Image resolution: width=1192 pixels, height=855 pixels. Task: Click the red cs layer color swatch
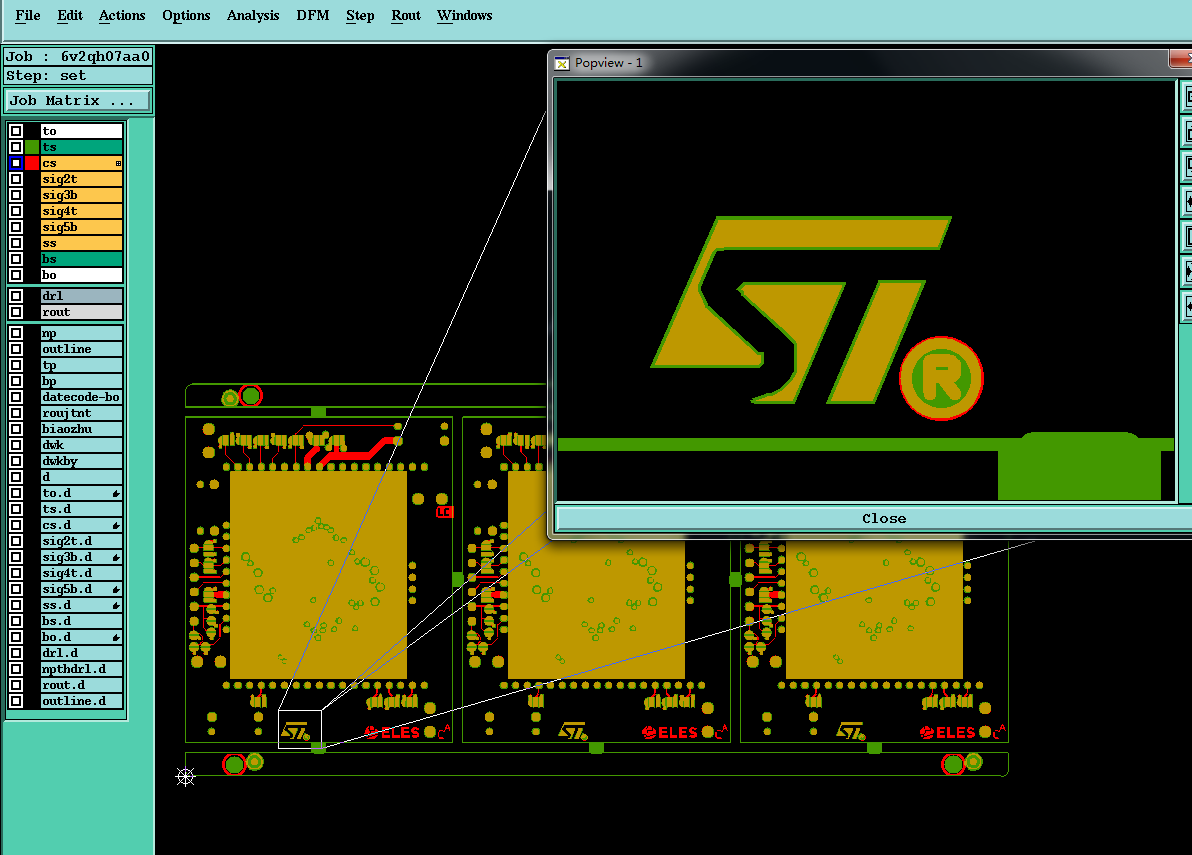point(32,163)
